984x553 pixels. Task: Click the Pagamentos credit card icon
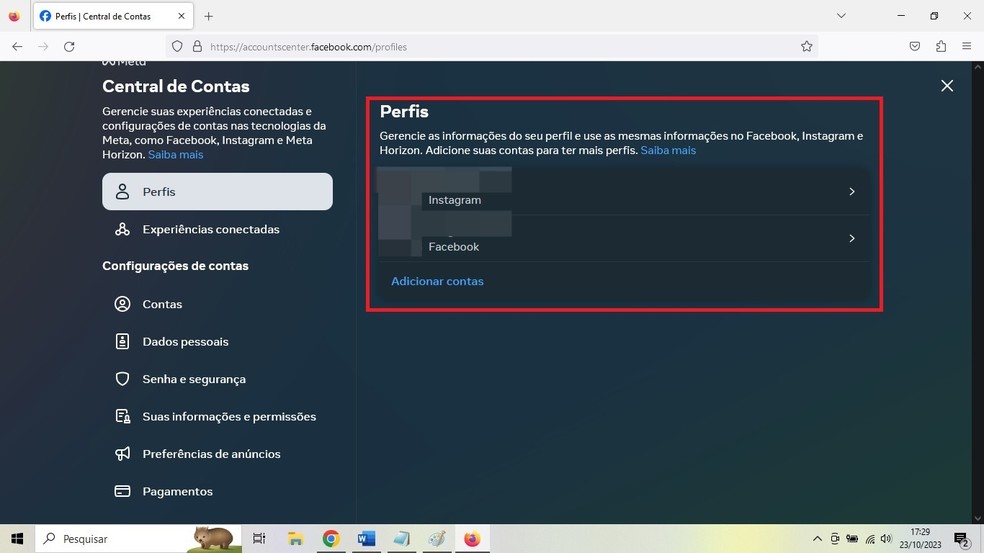tap(122, 491)
